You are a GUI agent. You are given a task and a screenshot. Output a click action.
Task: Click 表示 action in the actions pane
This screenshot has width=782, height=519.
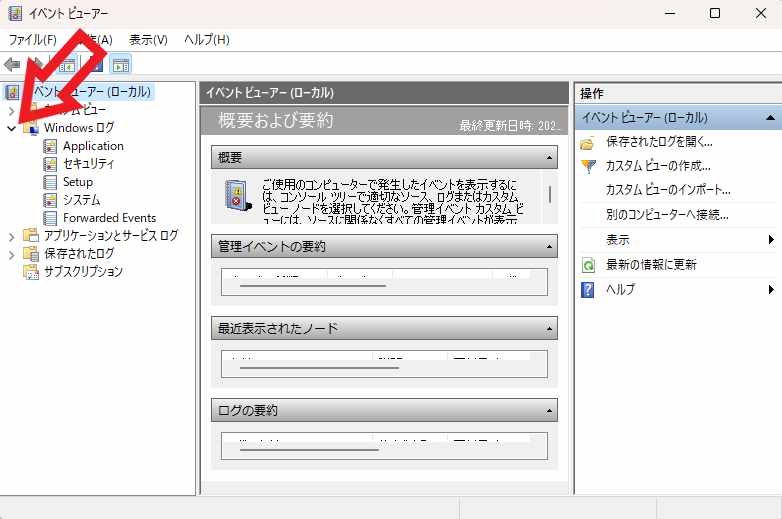pos(618,240)
